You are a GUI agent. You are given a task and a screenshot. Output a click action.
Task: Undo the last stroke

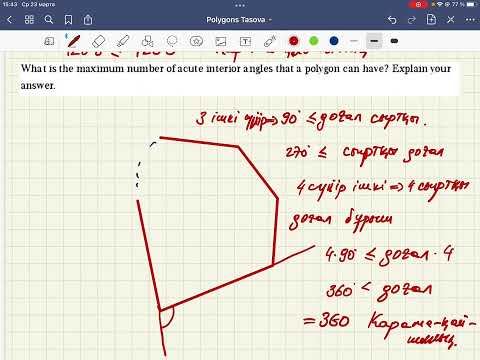pyautogui.click(x=392, y=20)
